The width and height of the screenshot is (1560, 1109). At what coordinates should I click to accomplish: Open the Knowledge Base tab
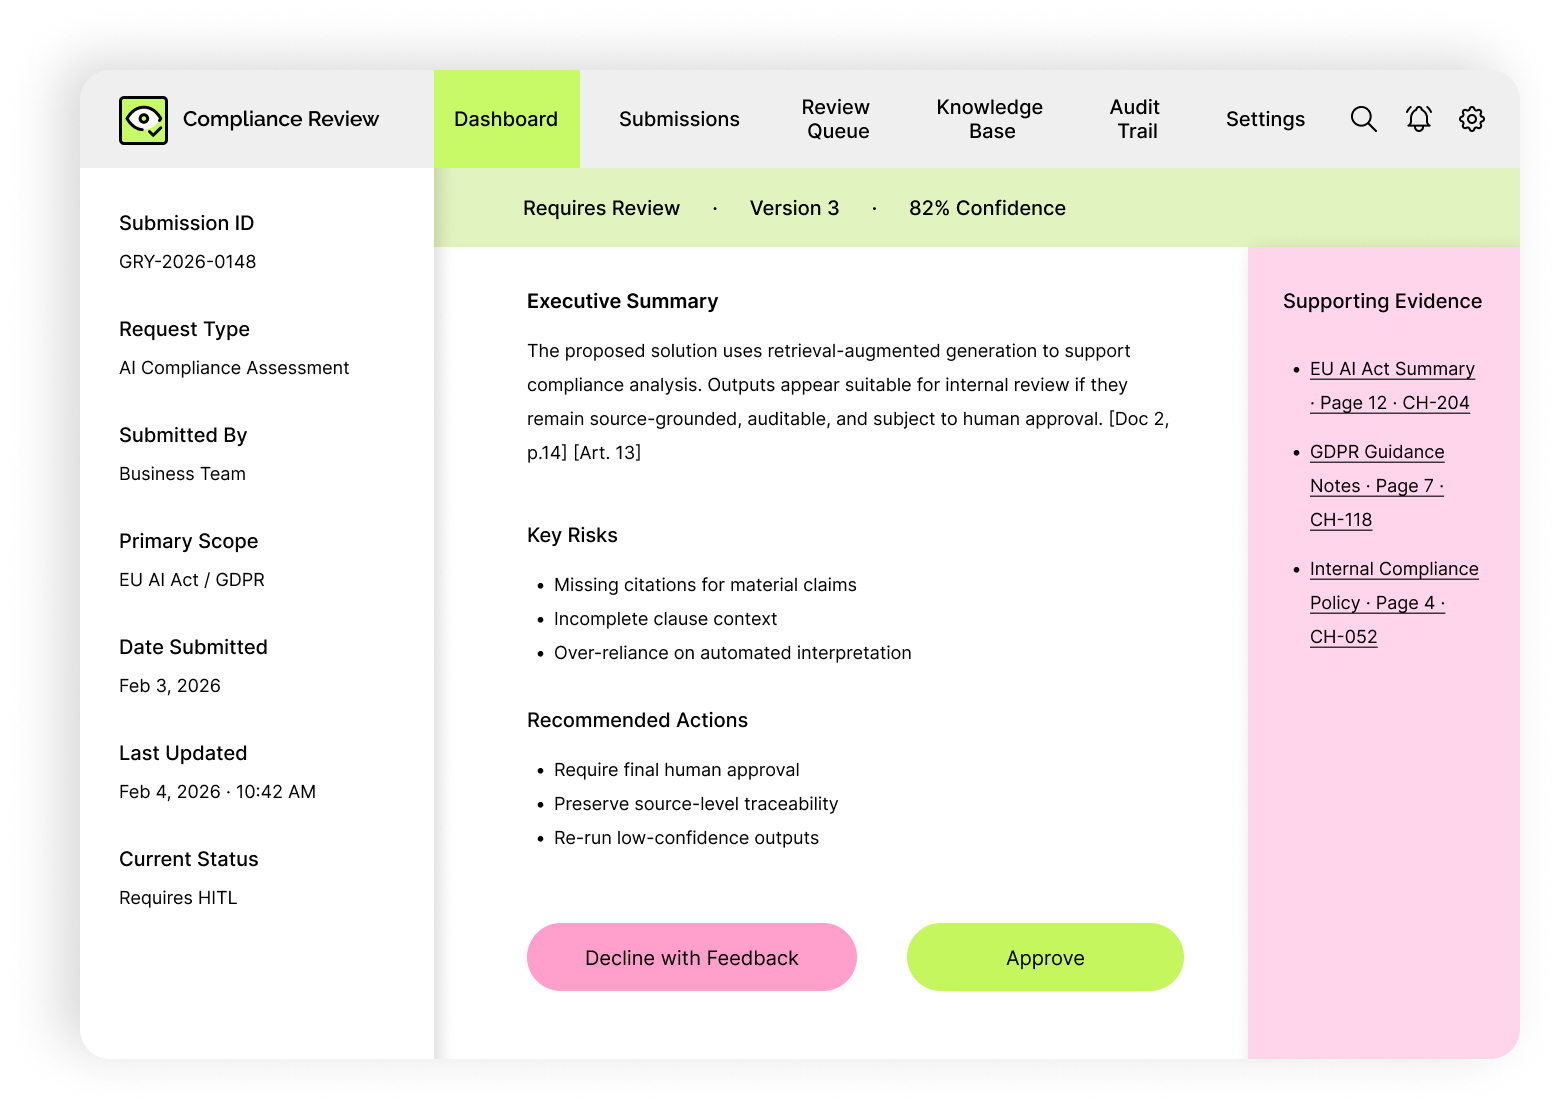(x=989, y=119)
